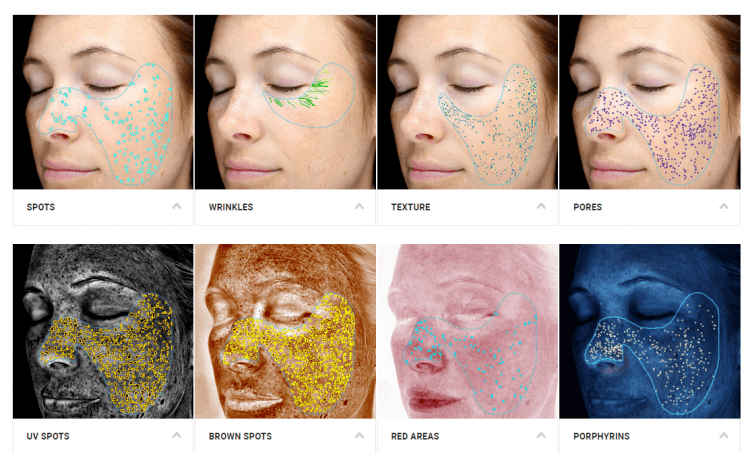Click the PORPHYRINS label
This screenshot has height=453, width=750.
(x=601, y=436)
